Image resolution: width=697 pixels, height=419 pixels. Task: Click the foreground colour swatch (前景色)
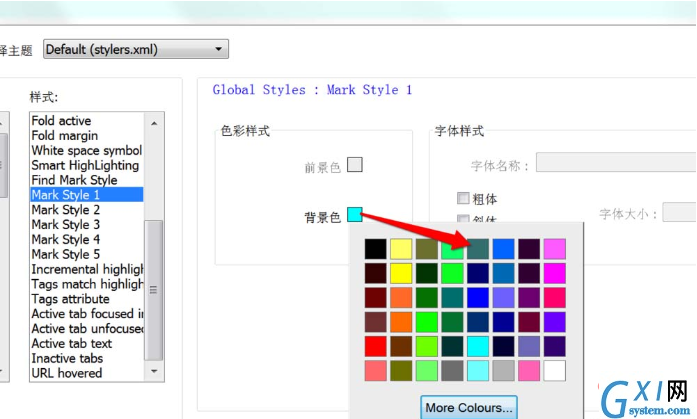(354, 165)
